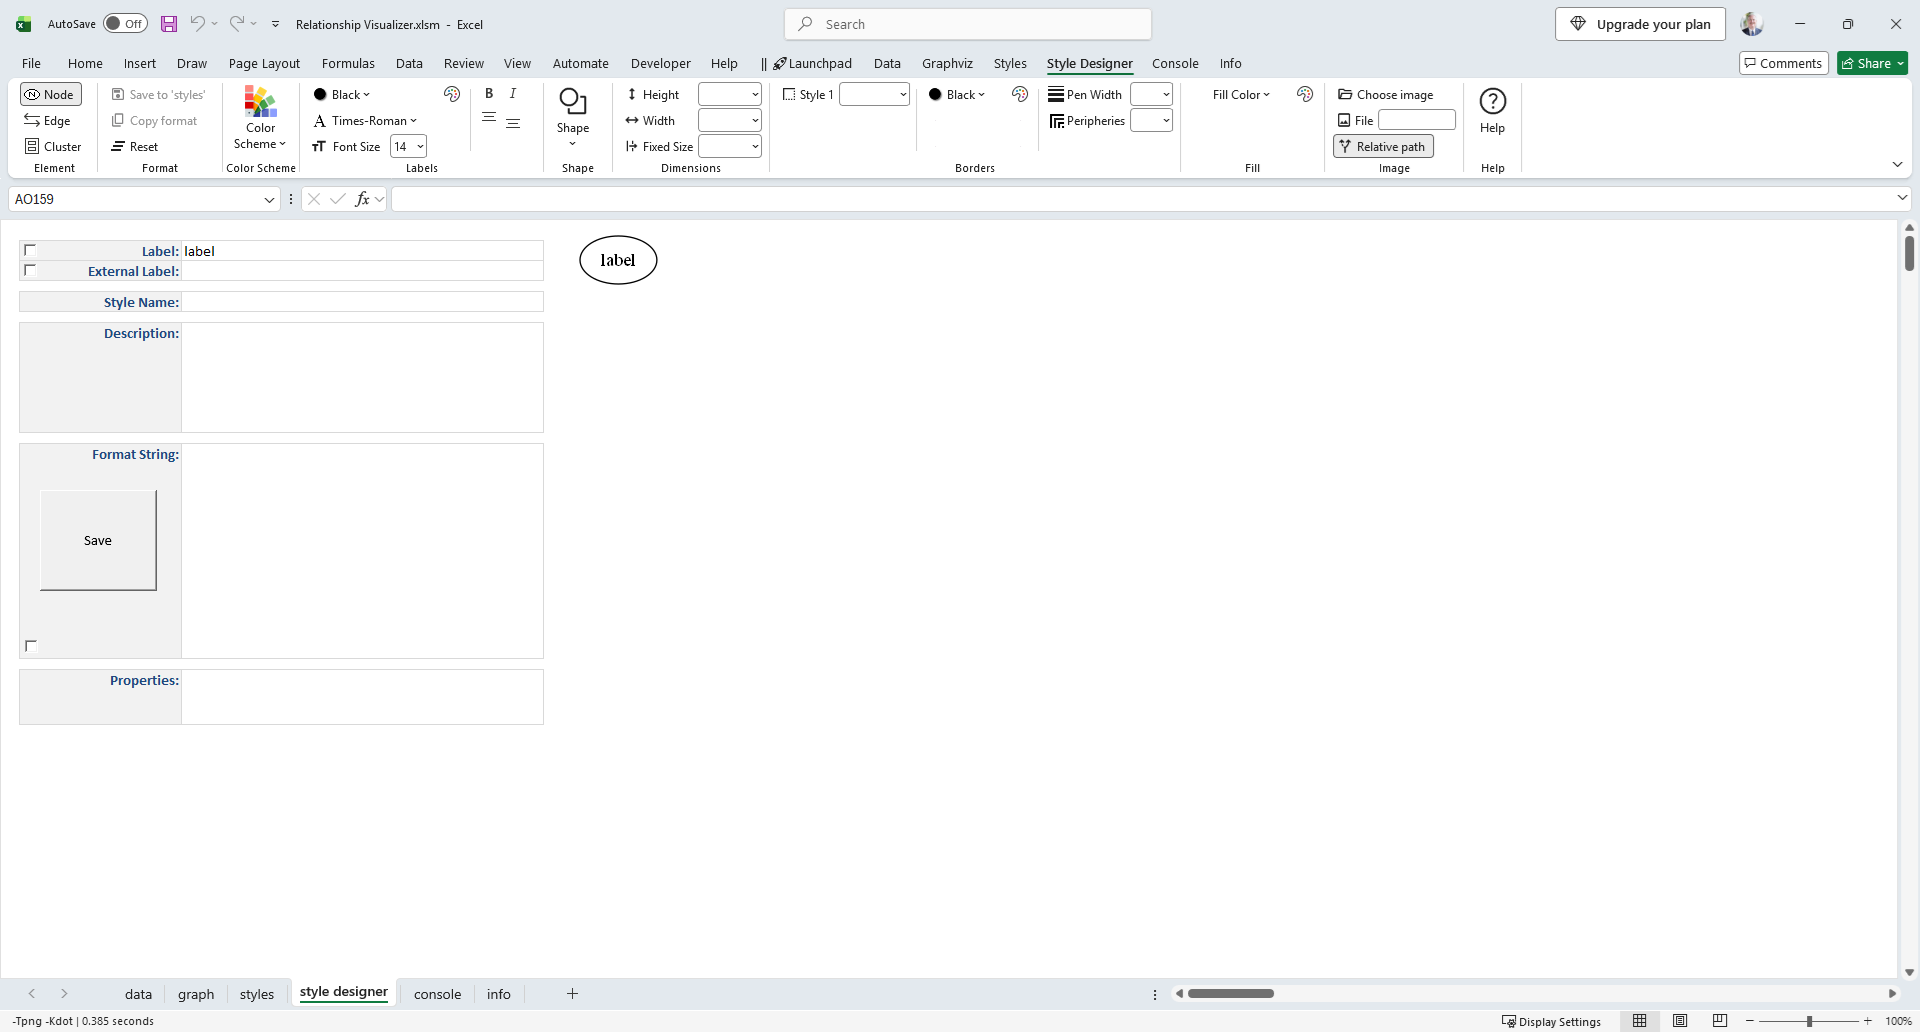This screenshot has height=1032, width=1920.
Task: Click the fill color palette icon
Action: 1305,94
